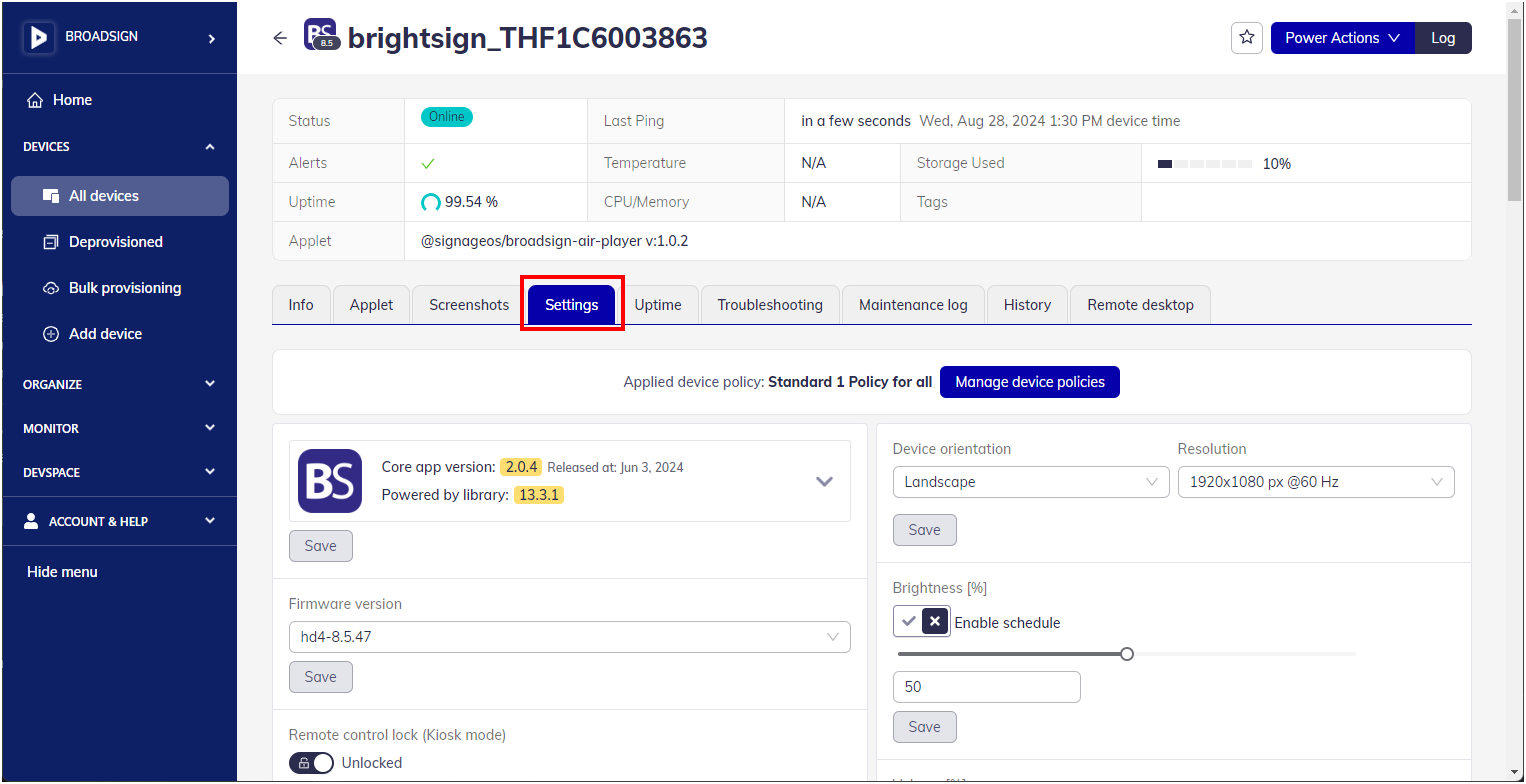The image size is (1526, 784).
Task: Expand the sidebar chevron next to BROADSIGN
Action: [211, 38]
